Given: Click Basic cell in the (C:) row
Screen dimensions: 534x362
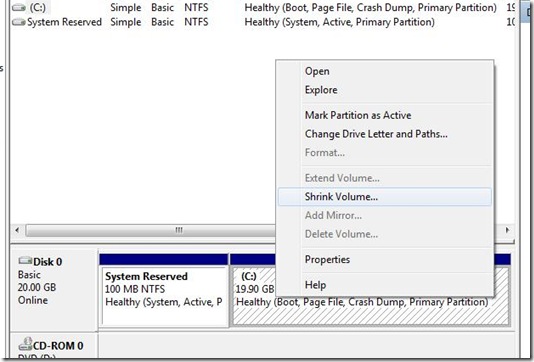Looking at the screenshot, I should tap(162, 7).
